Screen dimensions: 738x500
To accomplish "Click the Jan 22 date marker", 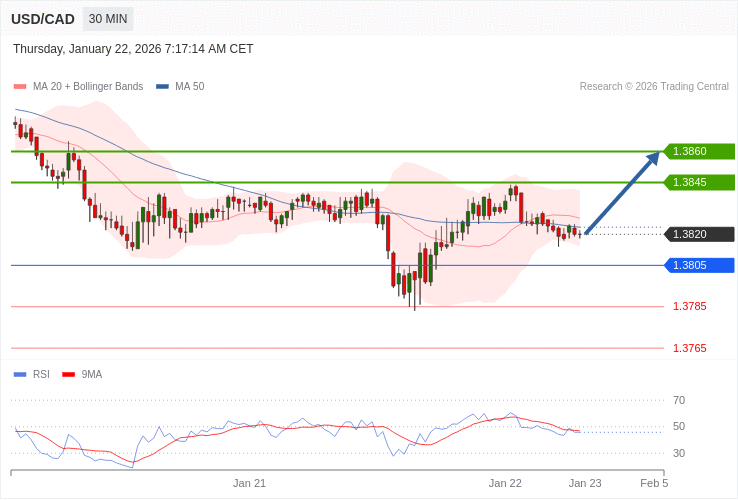I will pyautogui.click(x=505, y=483).
